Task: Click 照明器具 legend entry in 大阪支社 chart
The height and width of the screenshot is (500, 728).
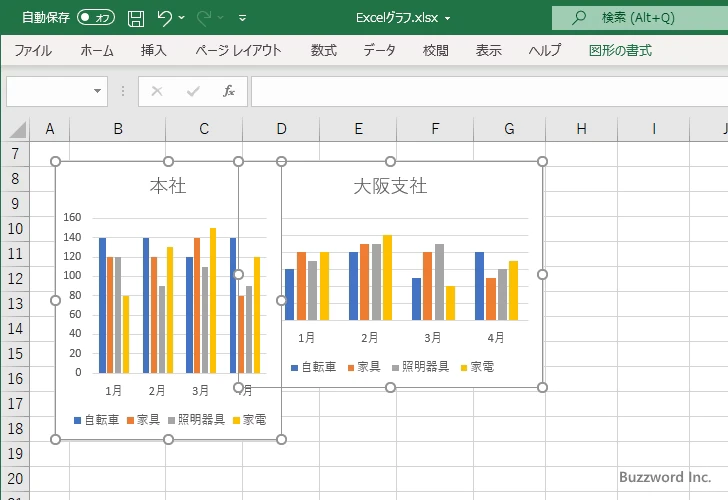Action: click(x=421, y=367)
